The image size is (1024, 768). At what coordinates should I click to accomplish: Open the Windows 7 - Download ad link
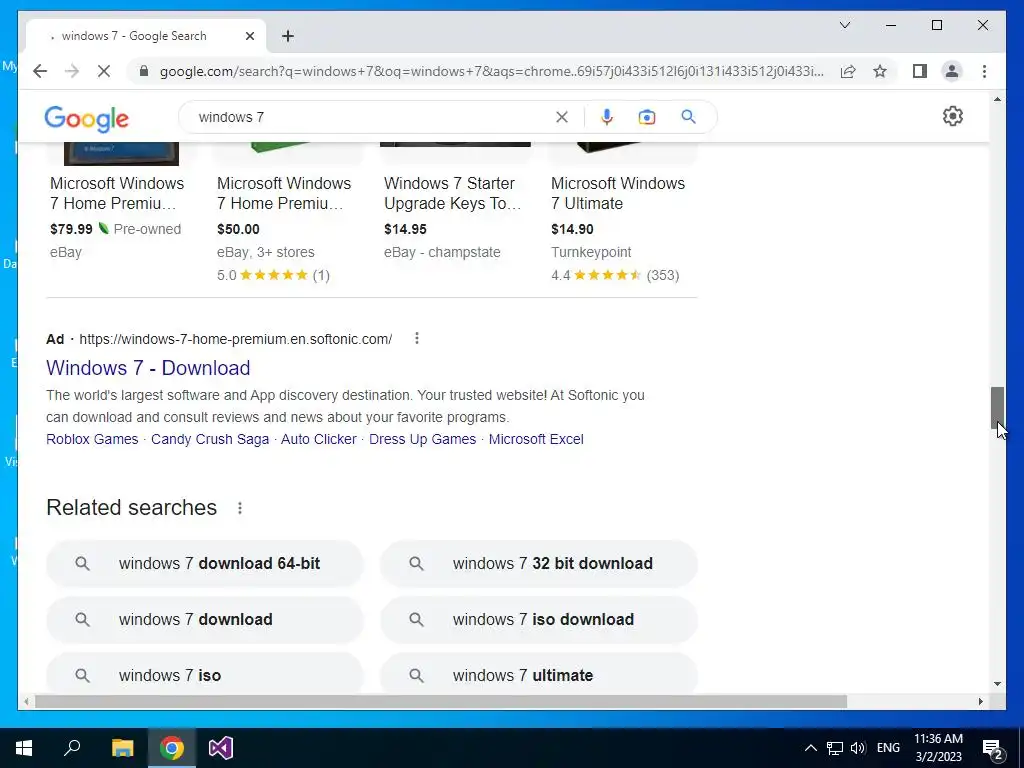coord(148,368)
